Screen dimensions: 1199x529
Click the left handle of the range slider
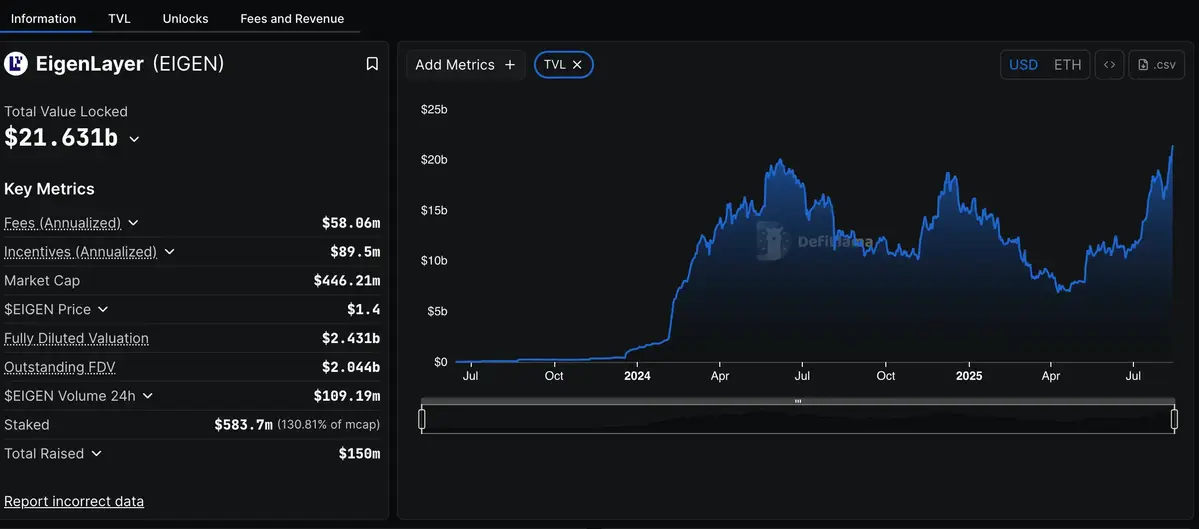(421, 420)
